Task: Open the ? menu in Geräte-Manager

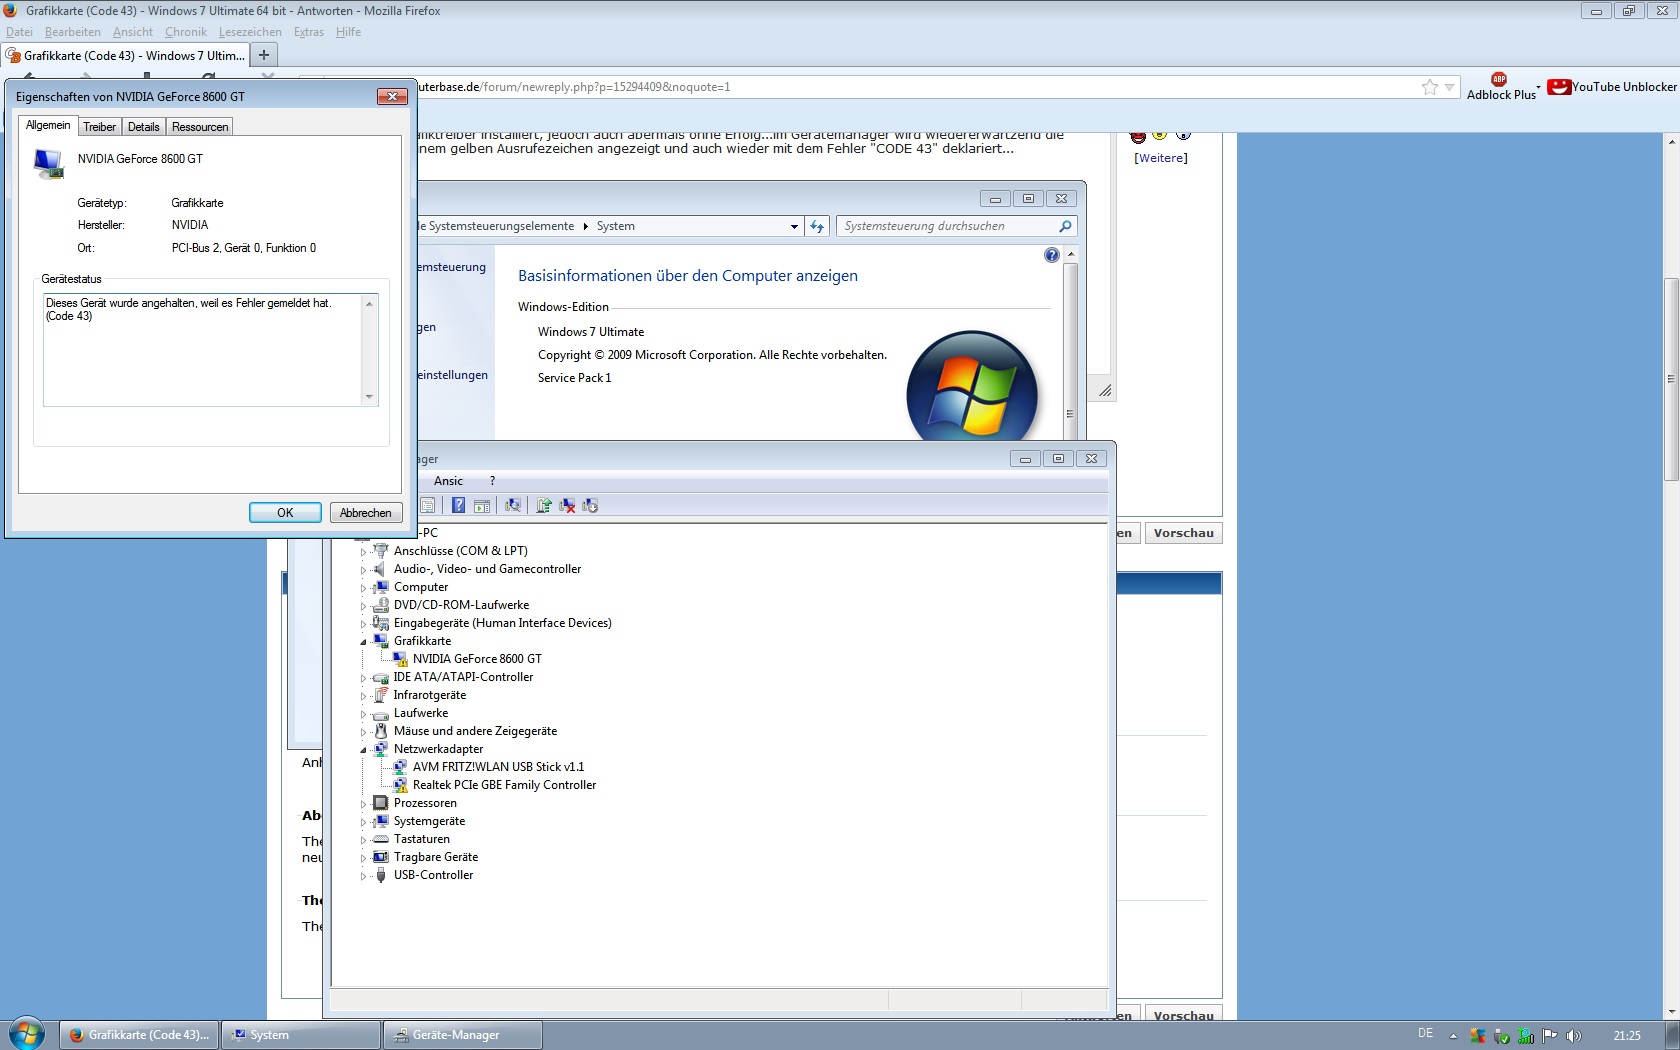Action: [x=492, y=481]
